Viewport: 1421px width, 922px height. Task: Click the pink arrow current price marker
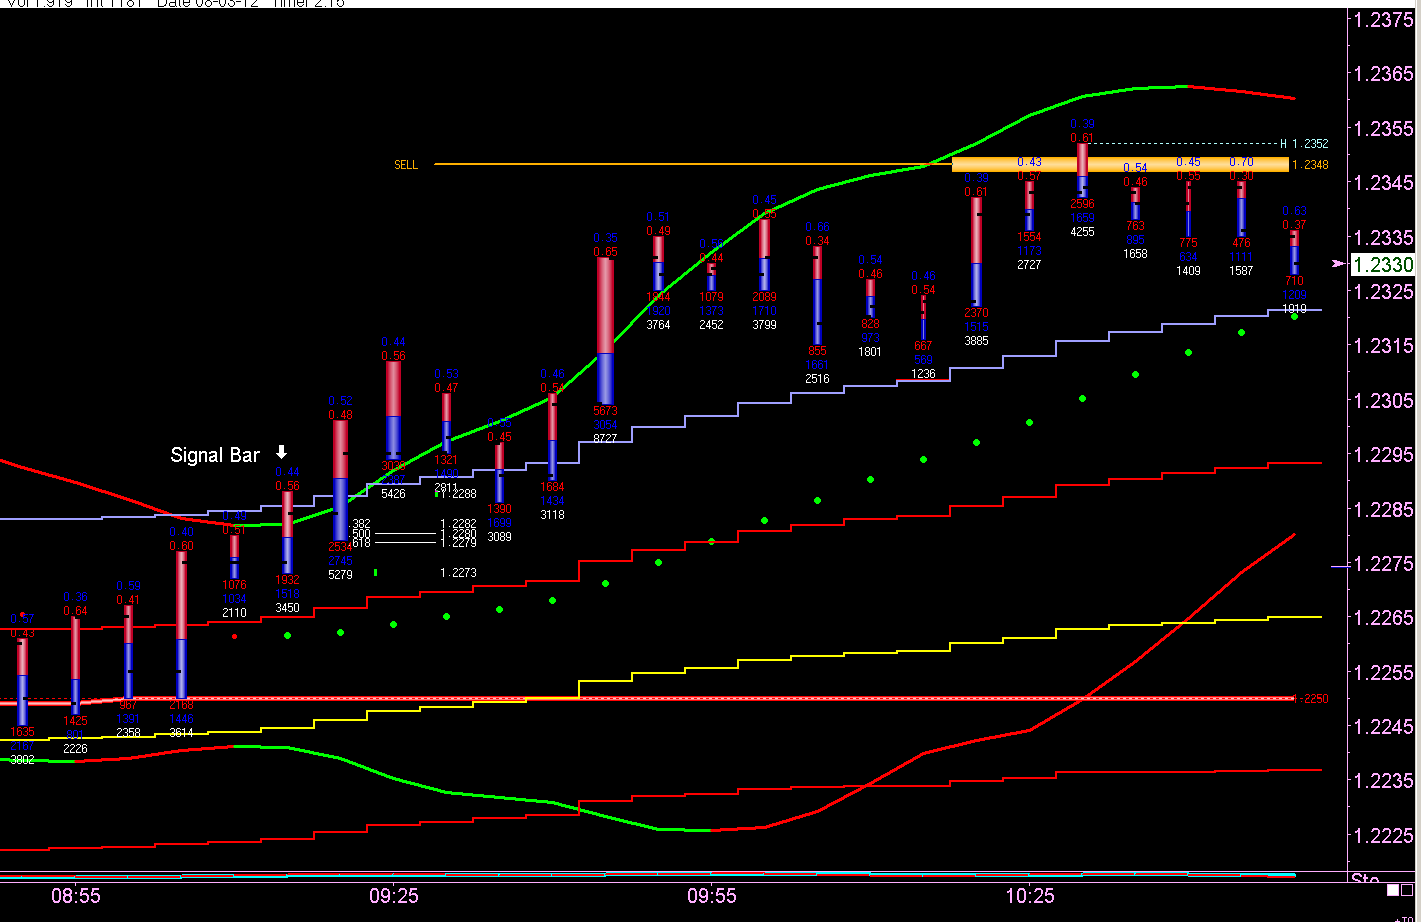(x=1338, y=264)
